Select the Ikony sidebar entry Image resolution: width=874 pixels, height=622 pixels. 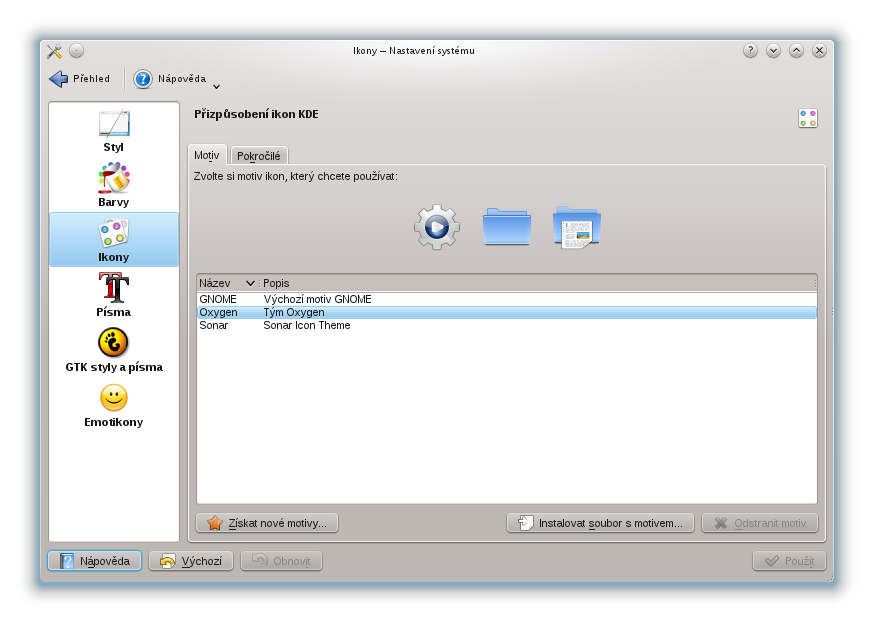pyautogui.click(x=114, y=240)
